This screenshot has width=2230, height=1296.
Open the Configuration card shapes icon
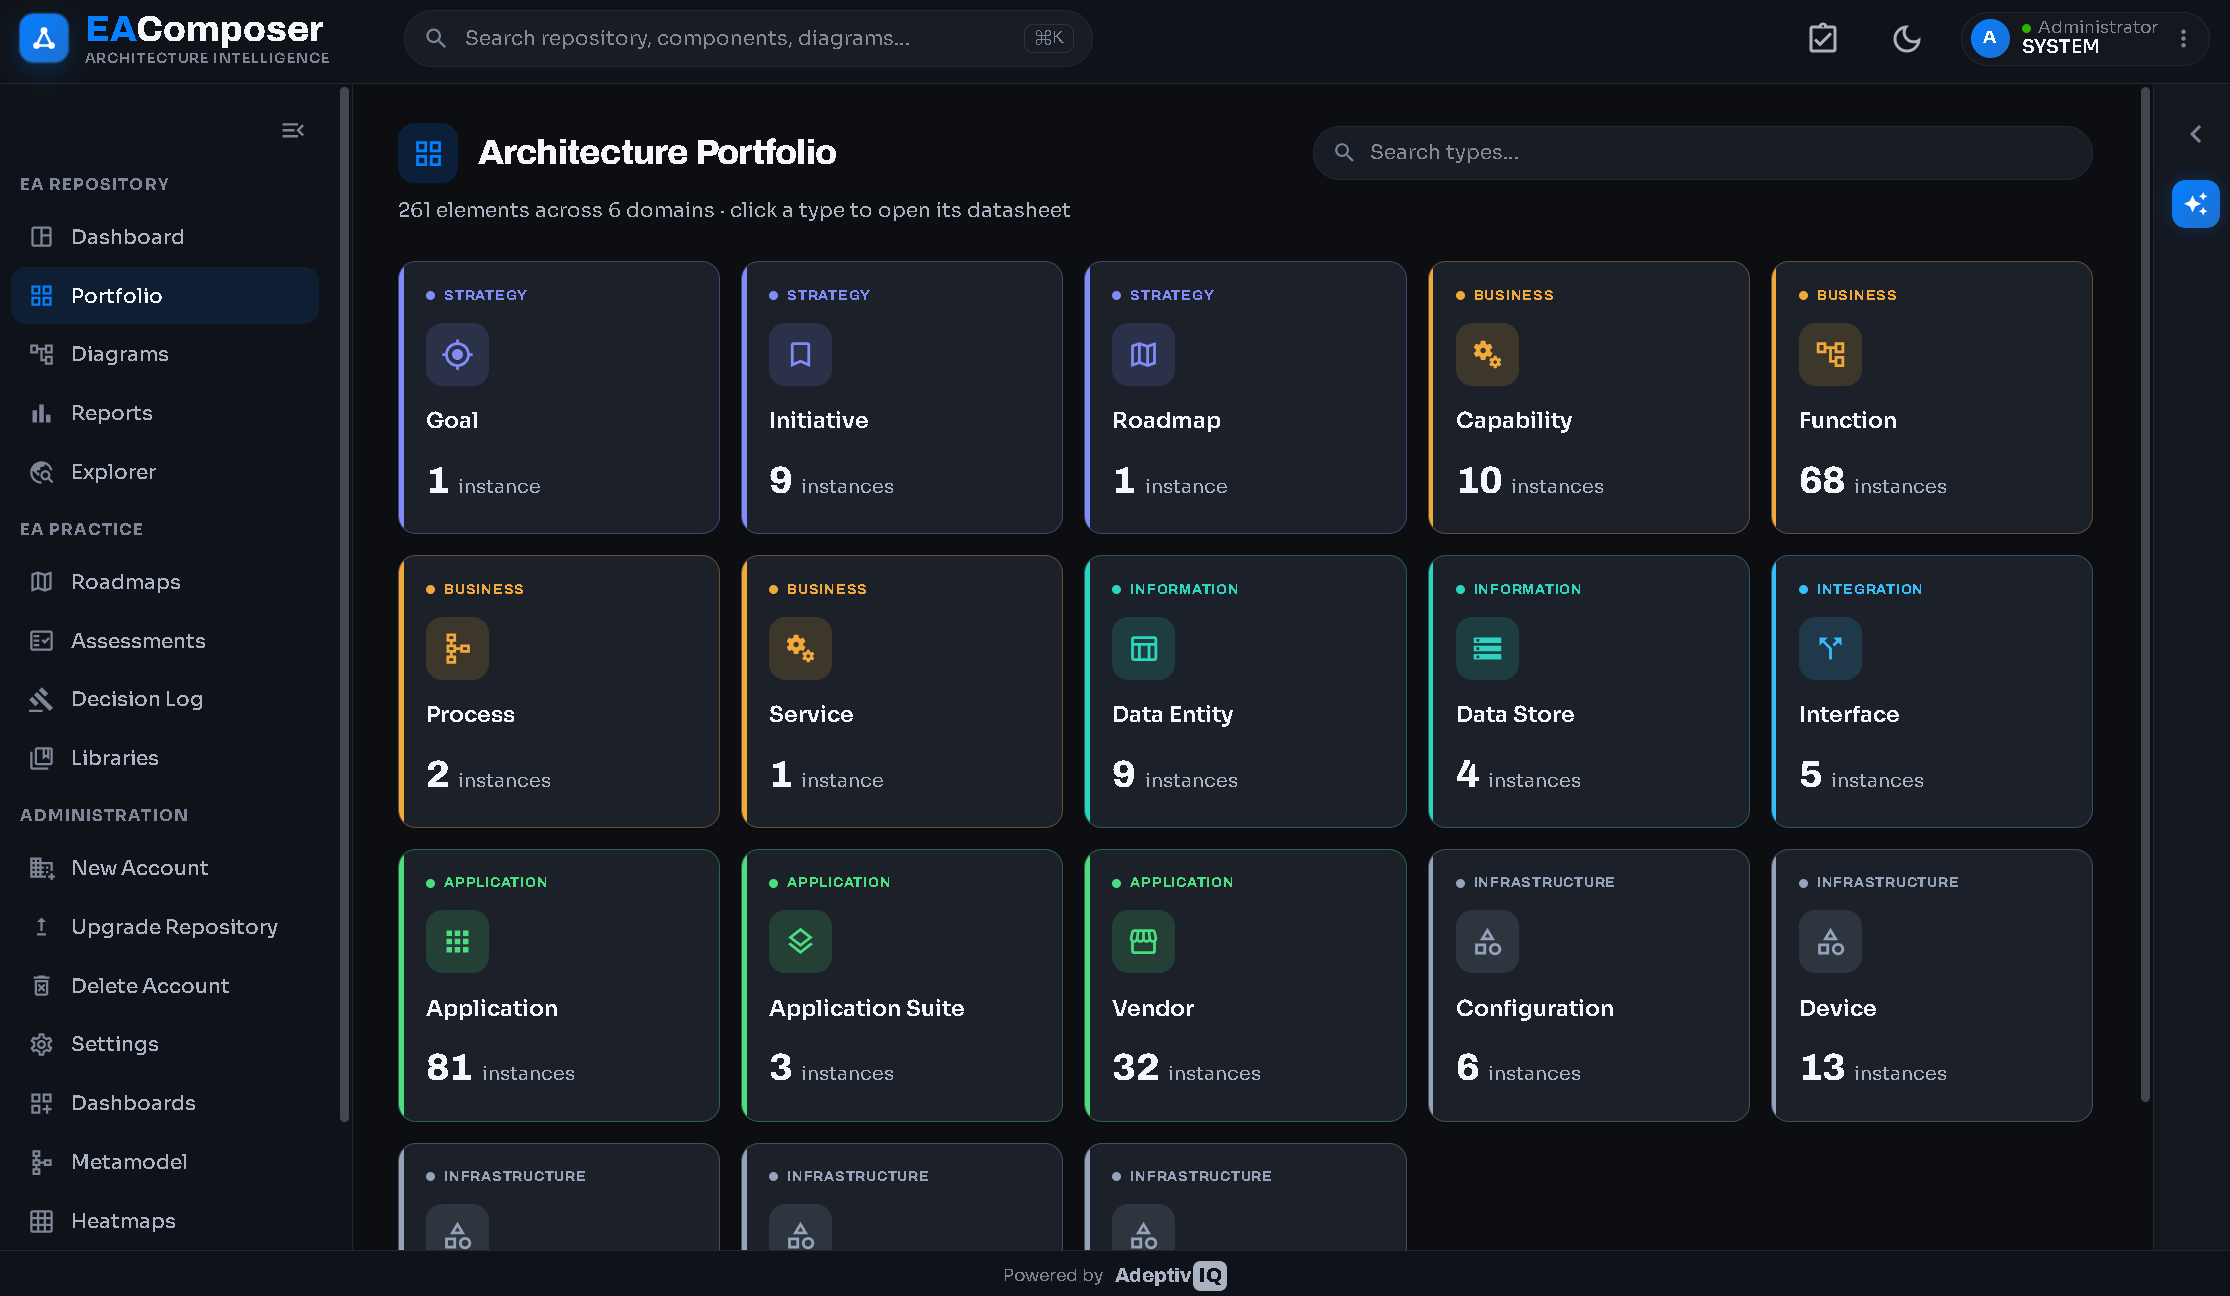coord(1487,941)
